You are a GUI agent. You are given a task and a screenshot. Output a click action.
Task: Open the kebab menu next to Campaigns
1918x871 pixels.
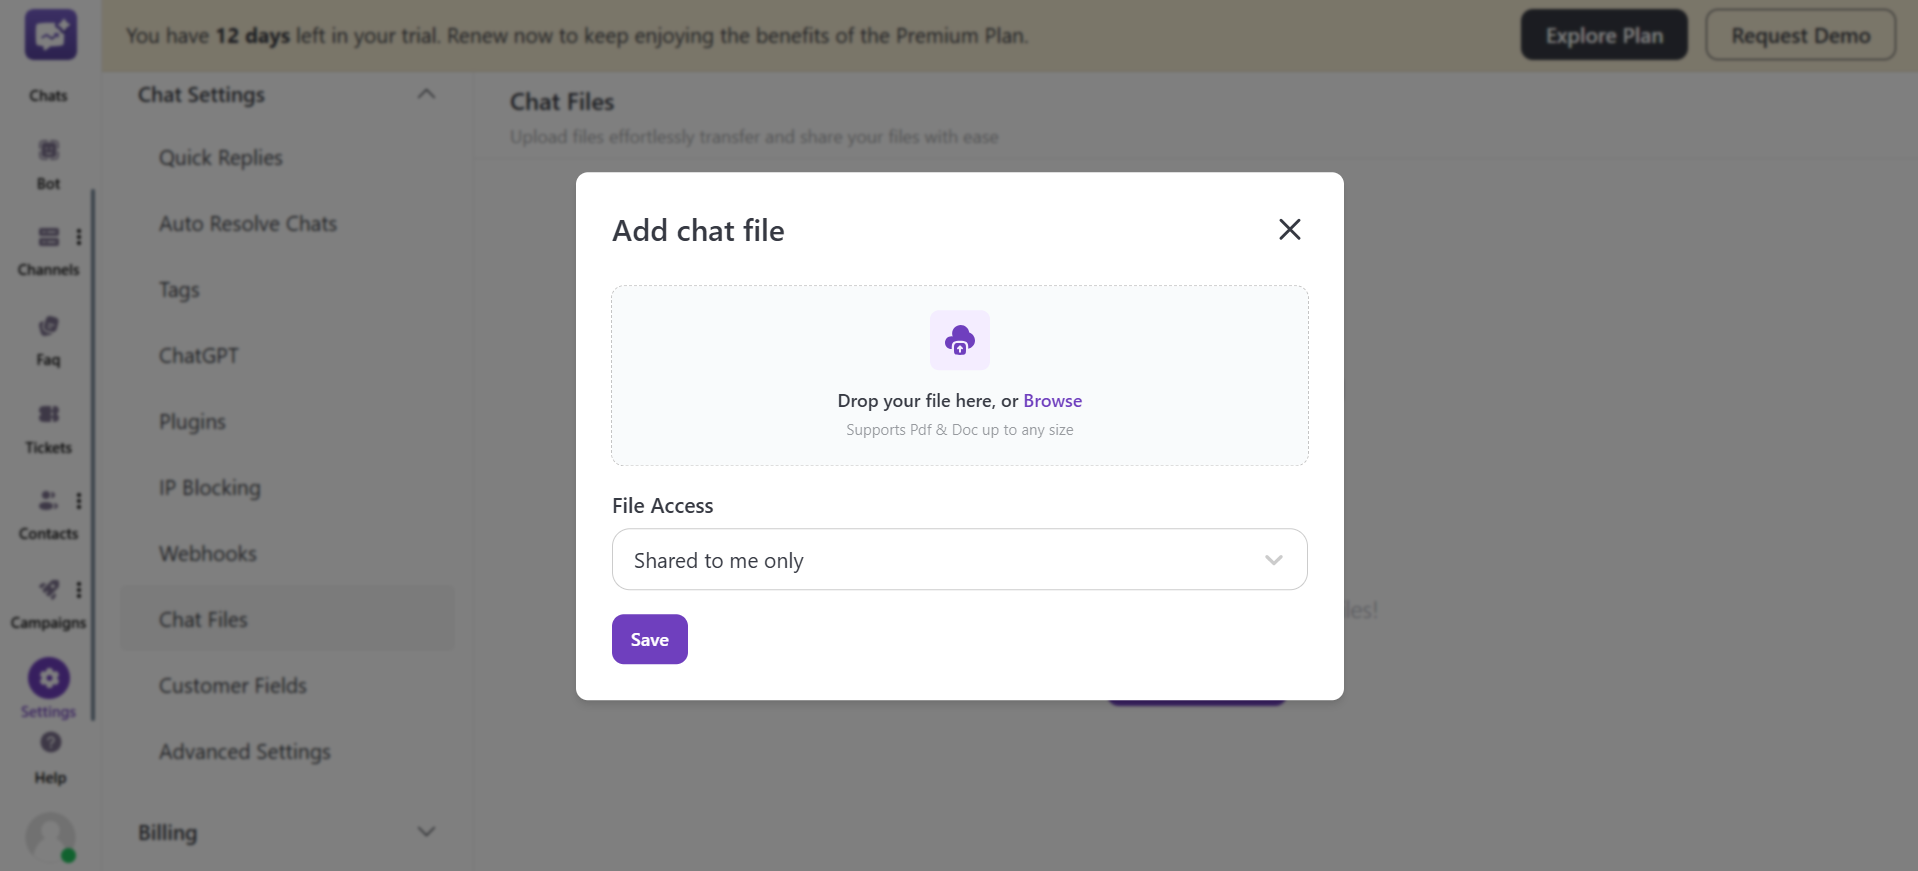[79, 589]
